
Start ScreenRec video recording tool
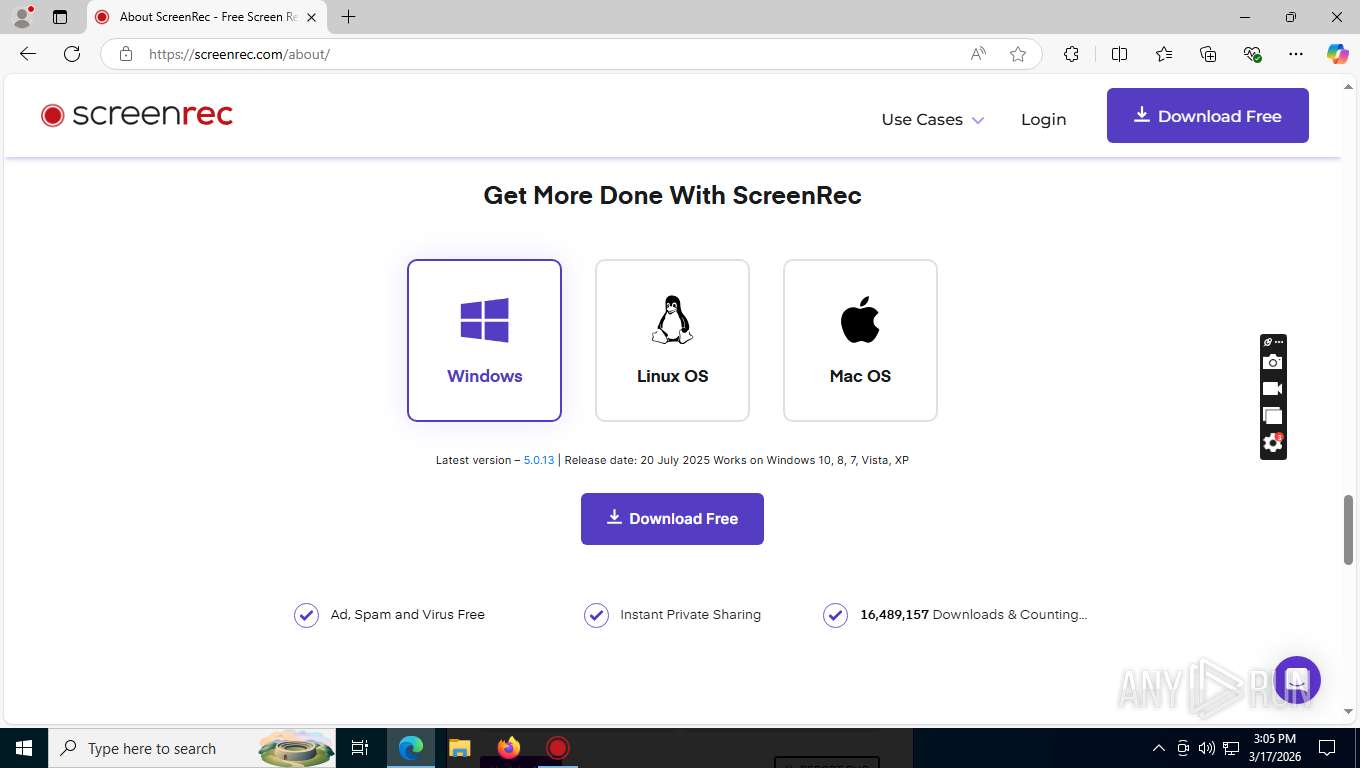tap(1272, 389)
